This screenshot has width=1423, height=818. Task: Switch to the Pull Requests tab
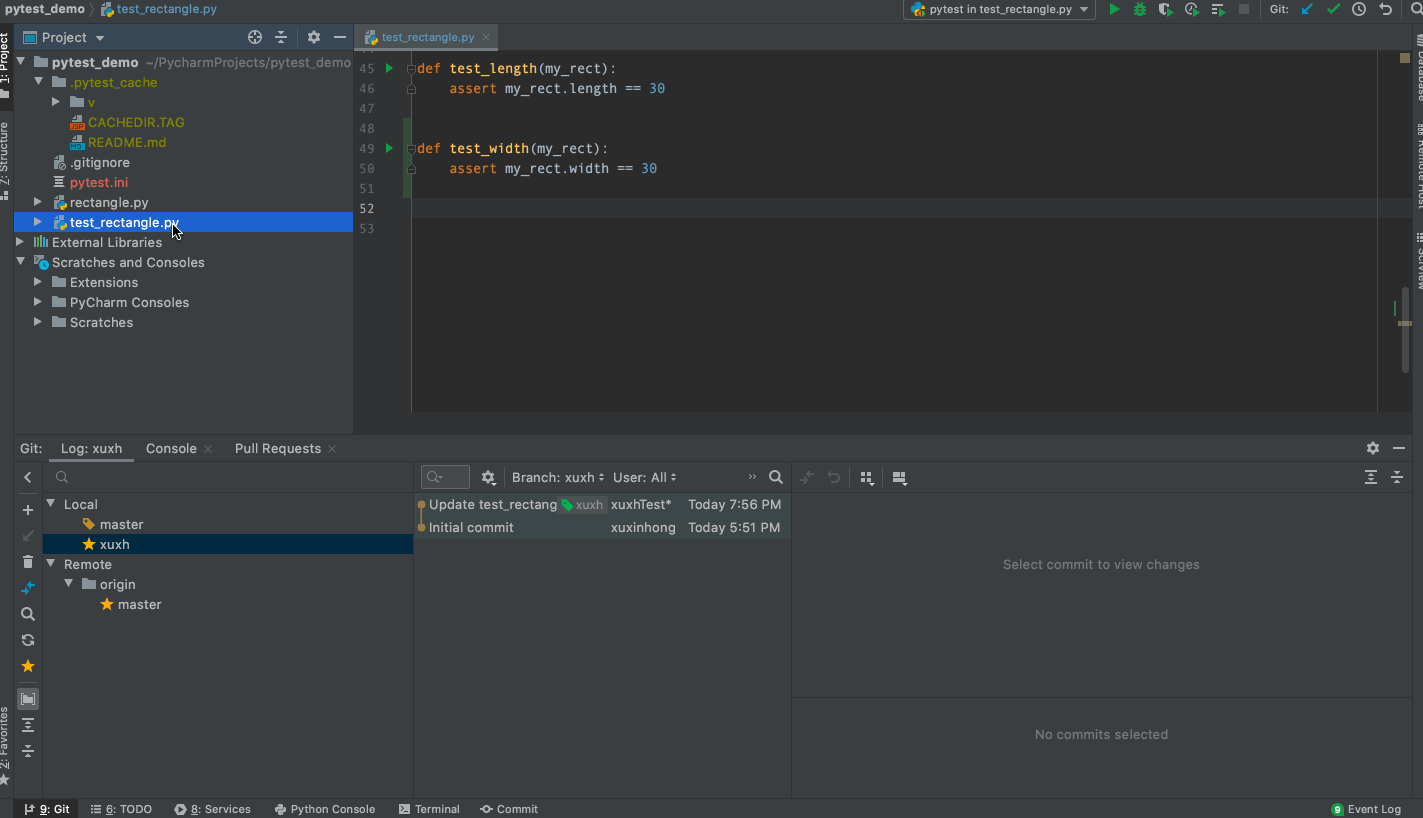[x=278, y=449]
